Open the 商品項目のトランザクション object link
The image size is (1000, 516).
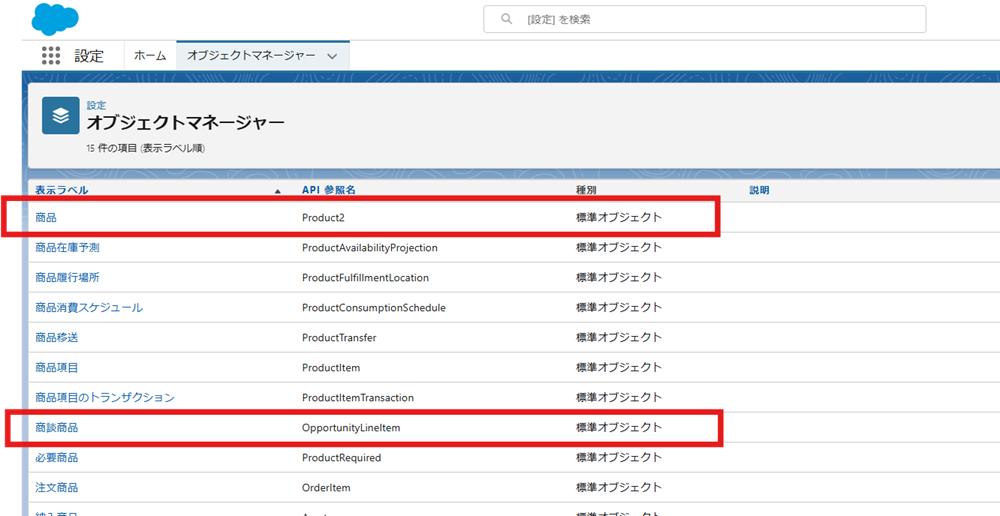tap(105, 397)
